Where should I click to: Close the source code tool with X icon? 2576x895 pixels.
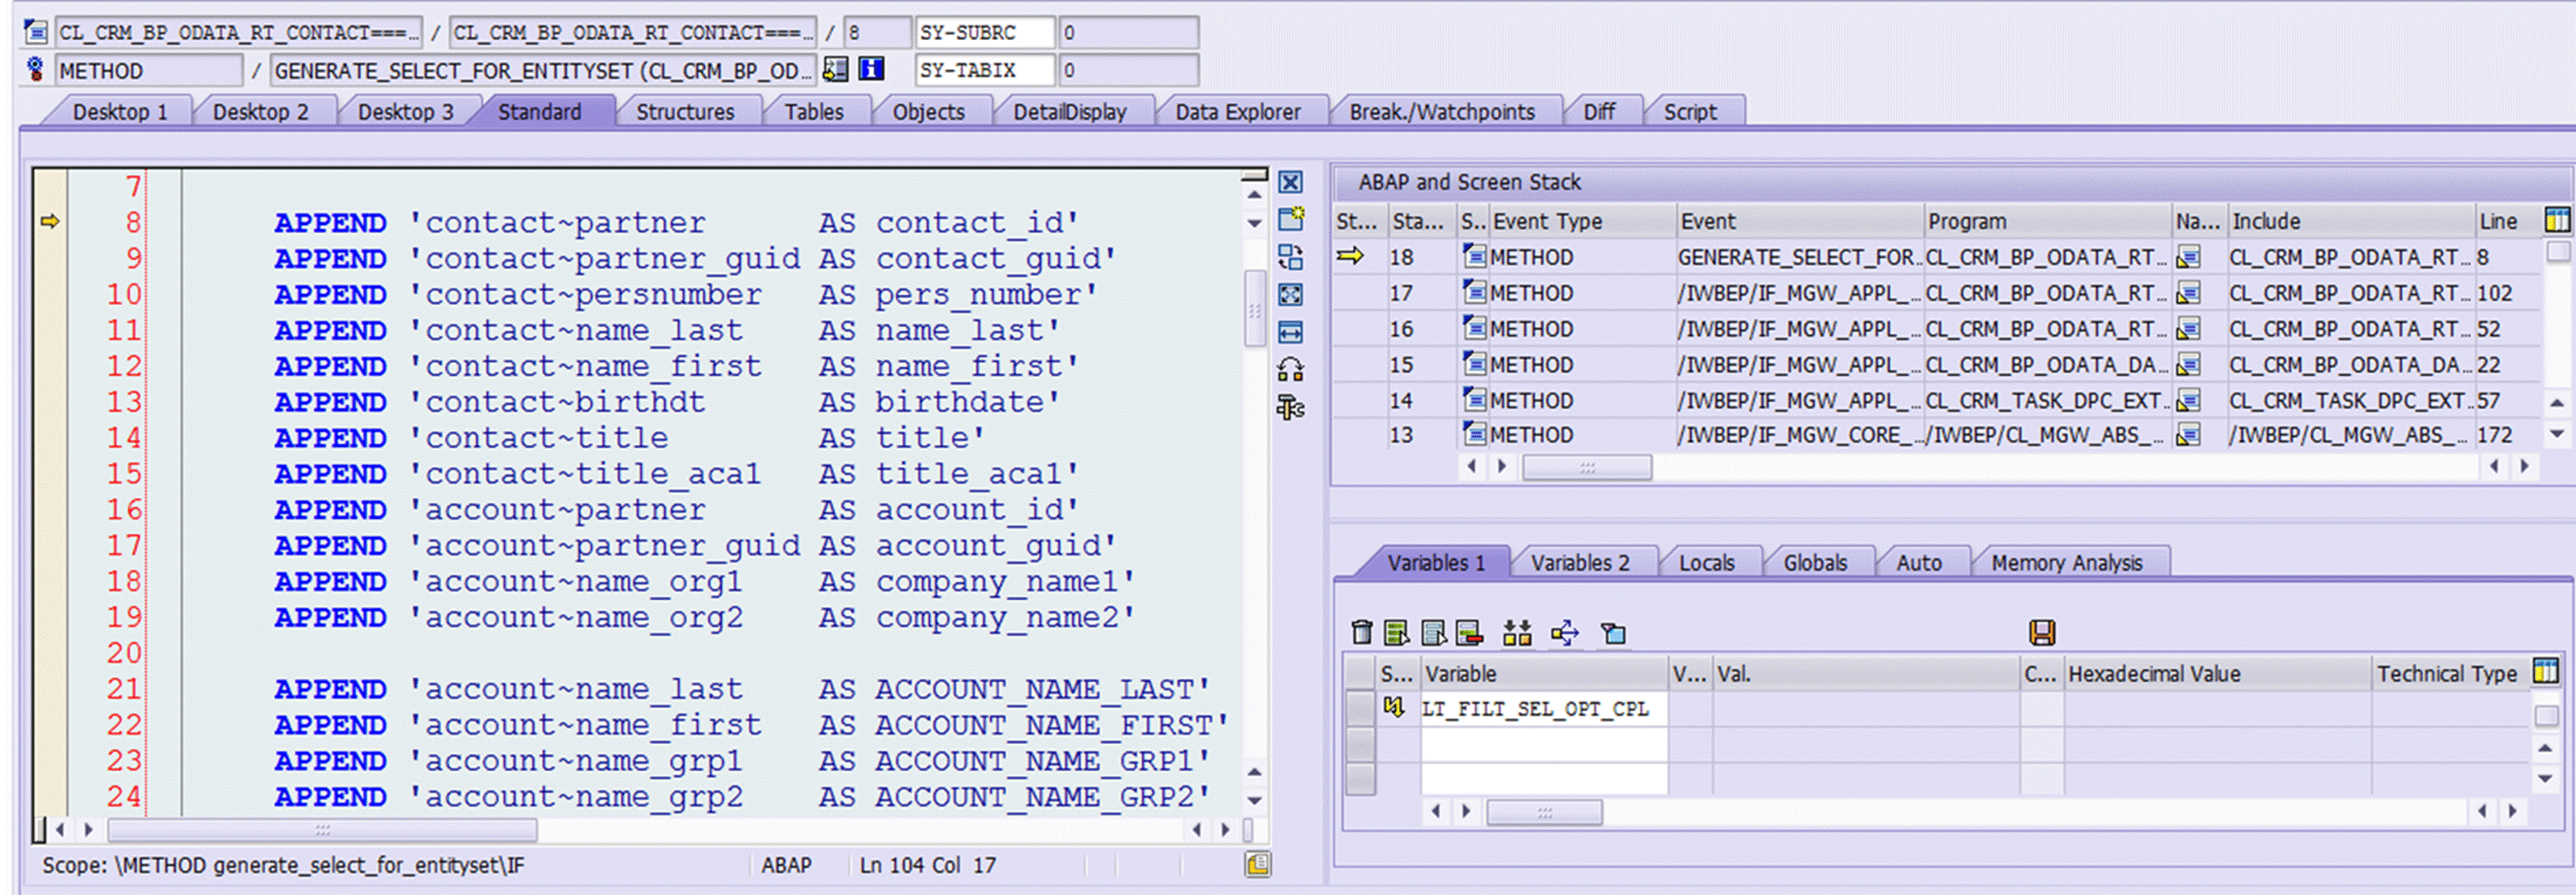tap(1291, 182)
